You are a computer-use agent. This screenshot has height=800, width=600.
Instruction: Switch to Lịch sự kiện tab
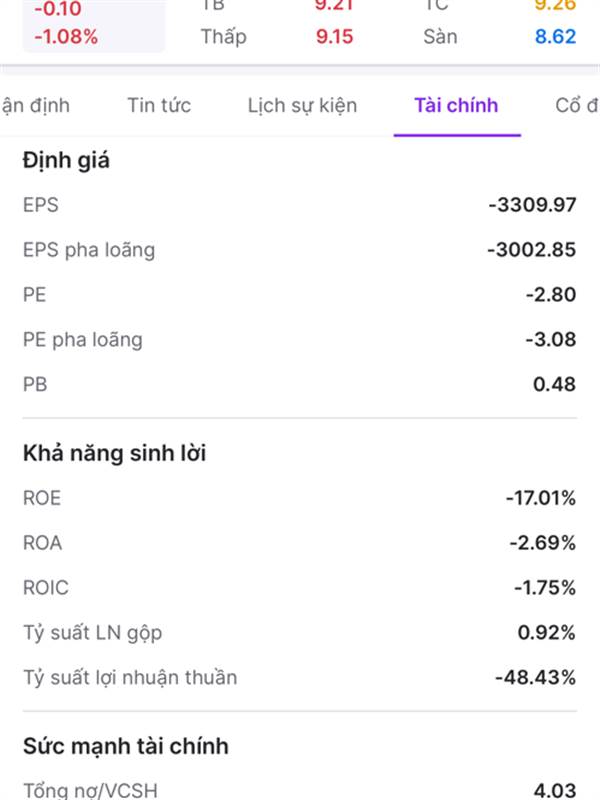(x=302, y=106)
